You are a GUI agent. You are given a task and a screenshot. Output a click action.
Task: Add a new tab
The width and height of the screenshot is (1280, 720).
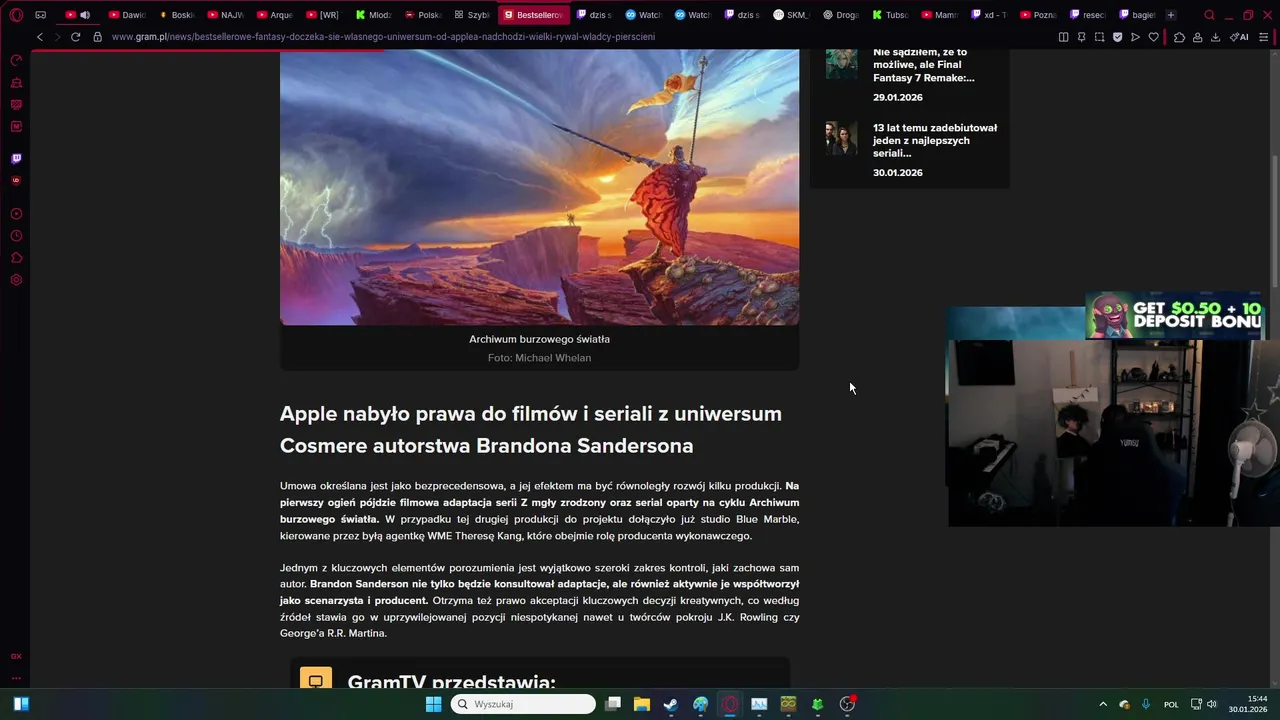[x=1171, y=15]
